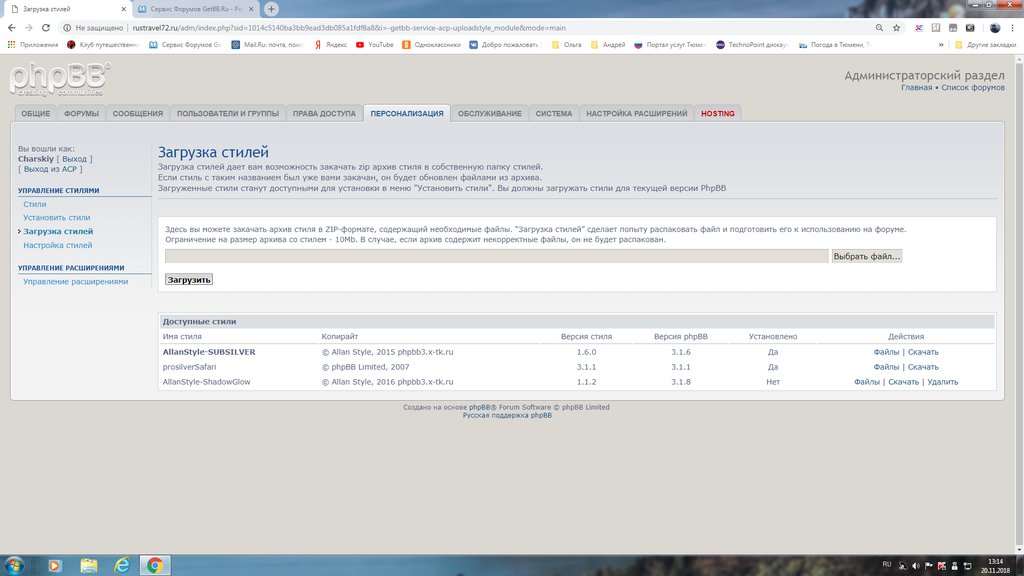Open the YouTube bookmark

[375, 45]
